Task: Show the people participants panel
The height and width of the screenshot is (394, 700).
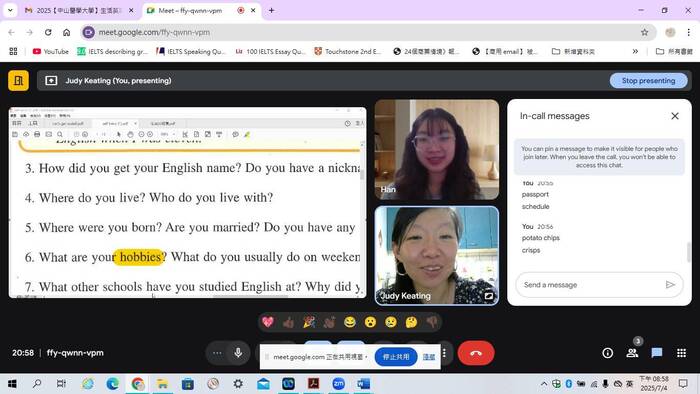Action: click(632, 353)
